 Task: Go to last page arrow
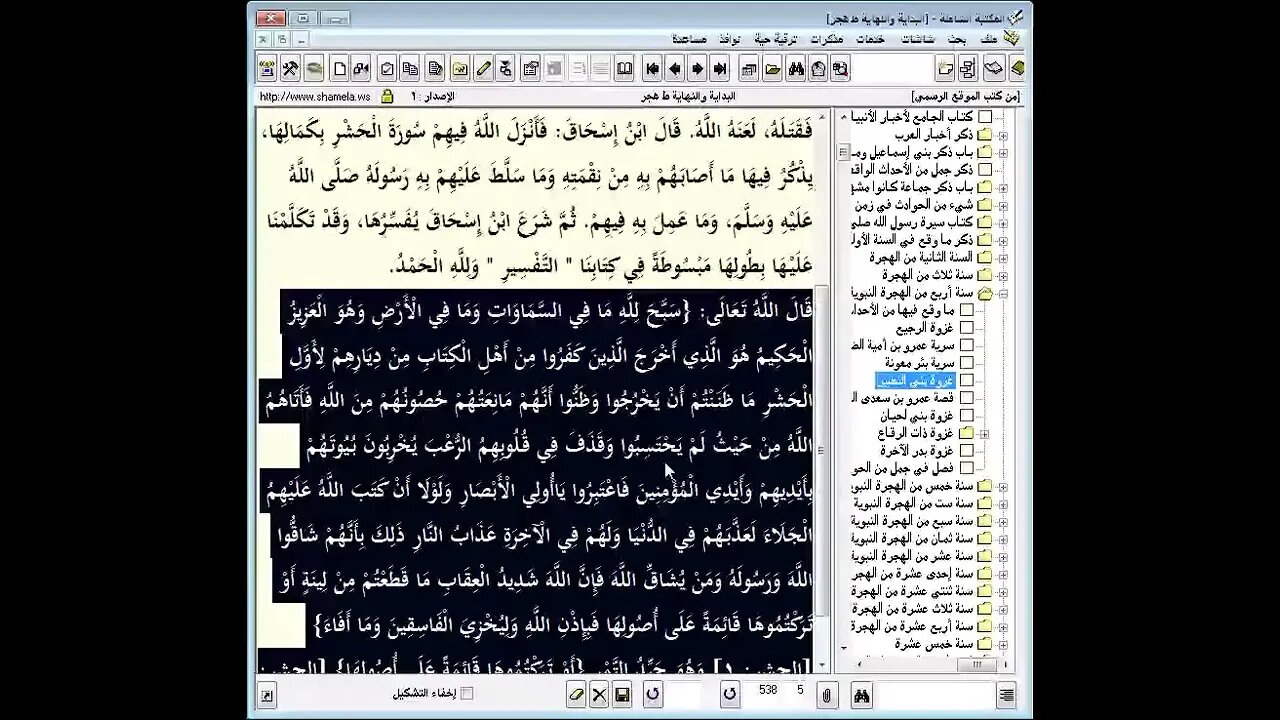click(x=720, y=69)
